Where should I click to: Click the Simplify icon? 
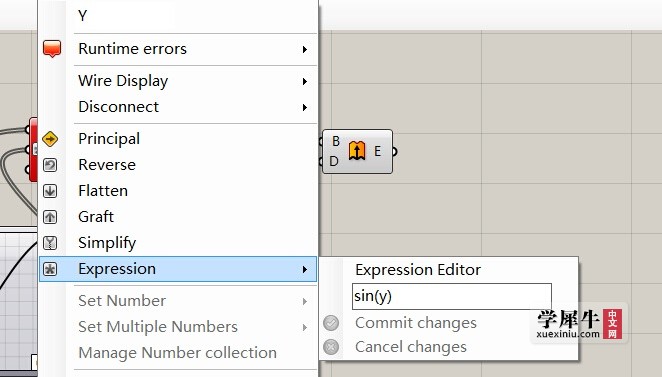point(50,243)
